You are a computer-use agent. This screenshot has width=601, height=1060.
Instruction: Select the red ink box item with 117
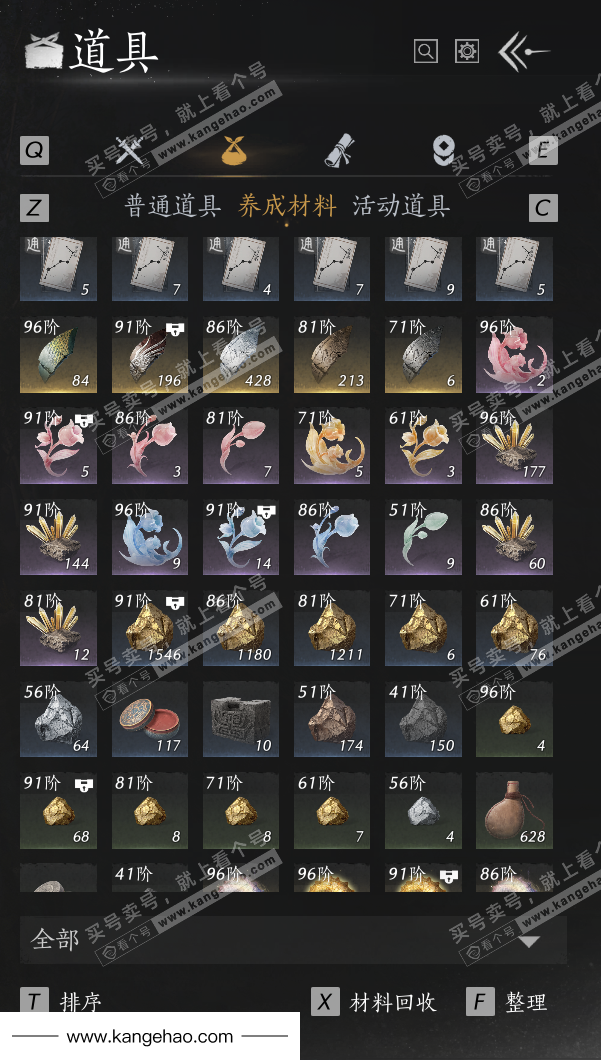(149, 719)
